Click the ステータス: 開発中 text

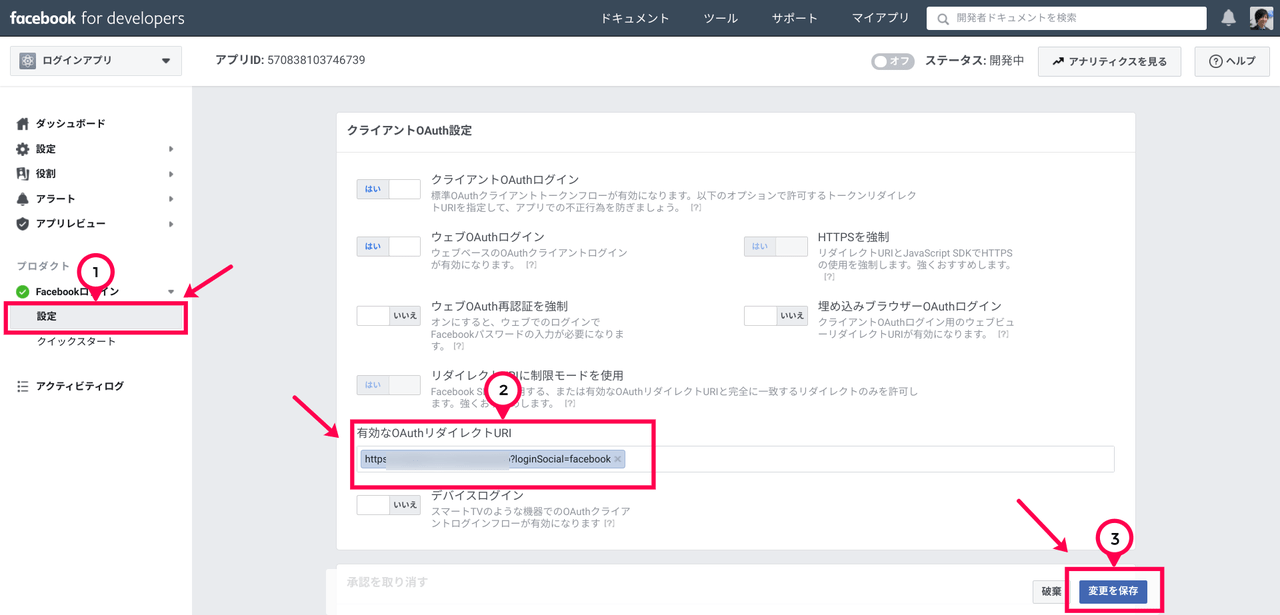coord(974,61)
